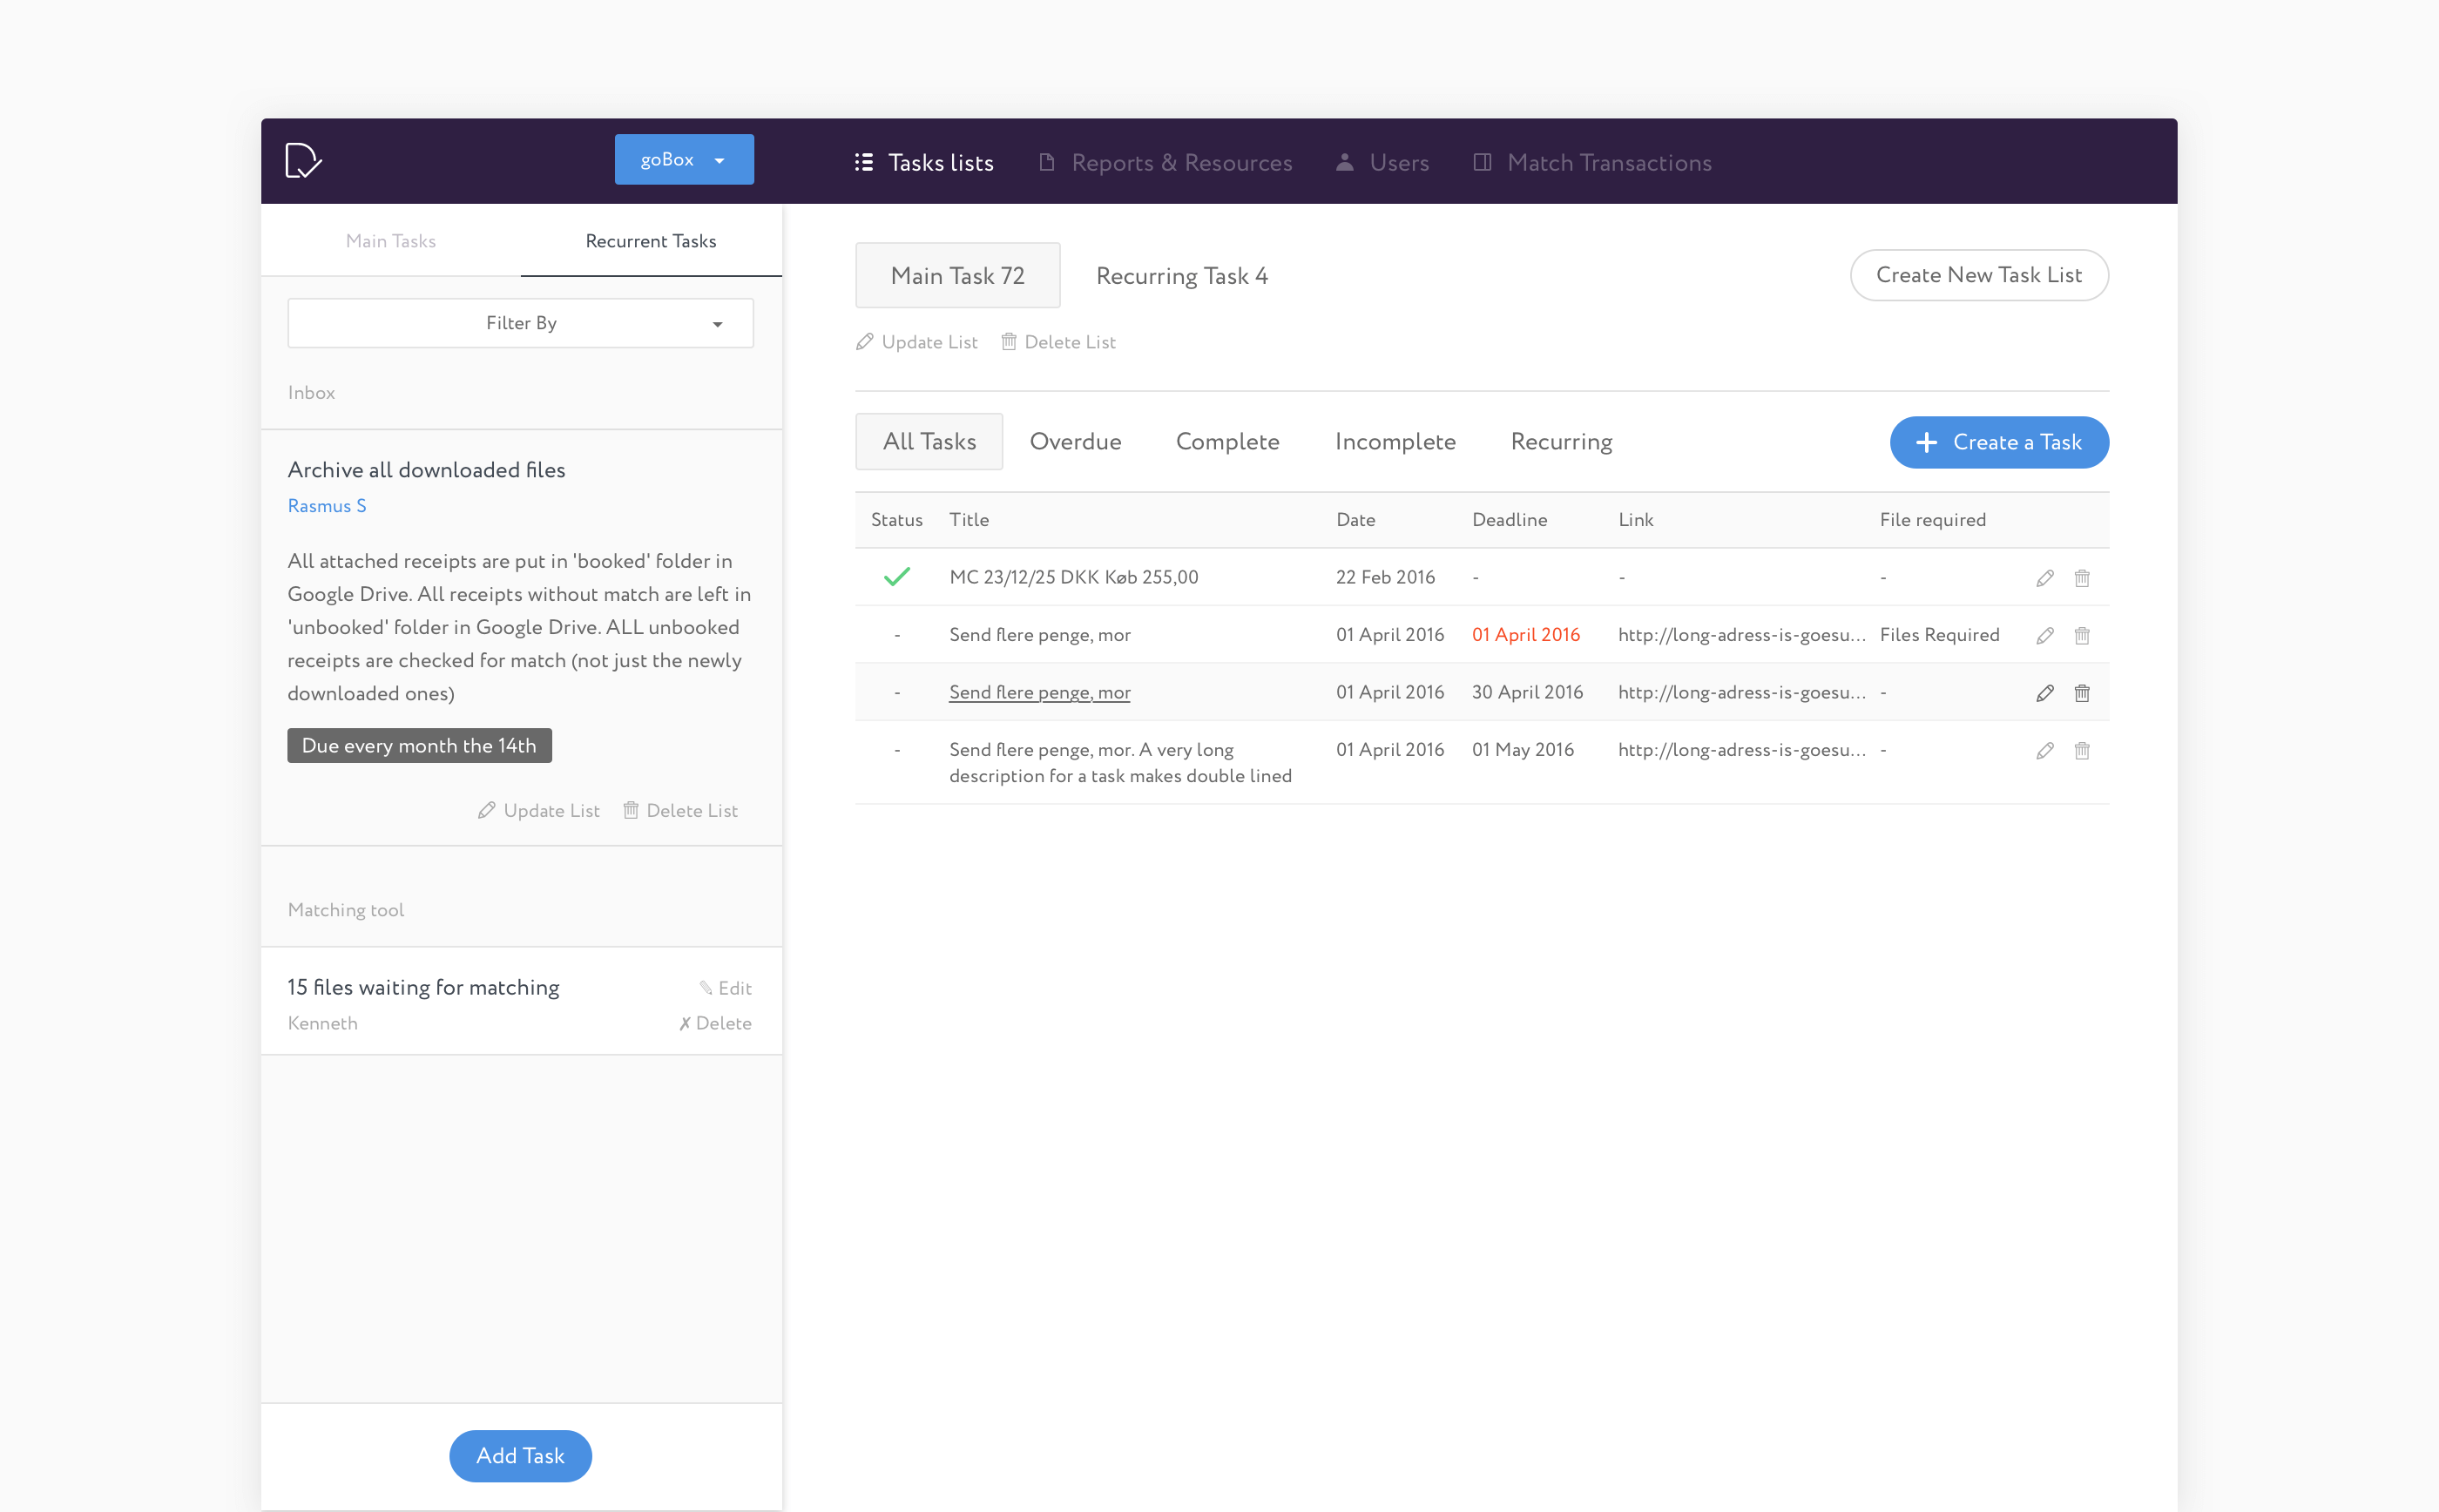The width and height of the screenshot is (2439, 1512).
Task: Delete the task due 30 April 2016
Action: [2081, 693]
